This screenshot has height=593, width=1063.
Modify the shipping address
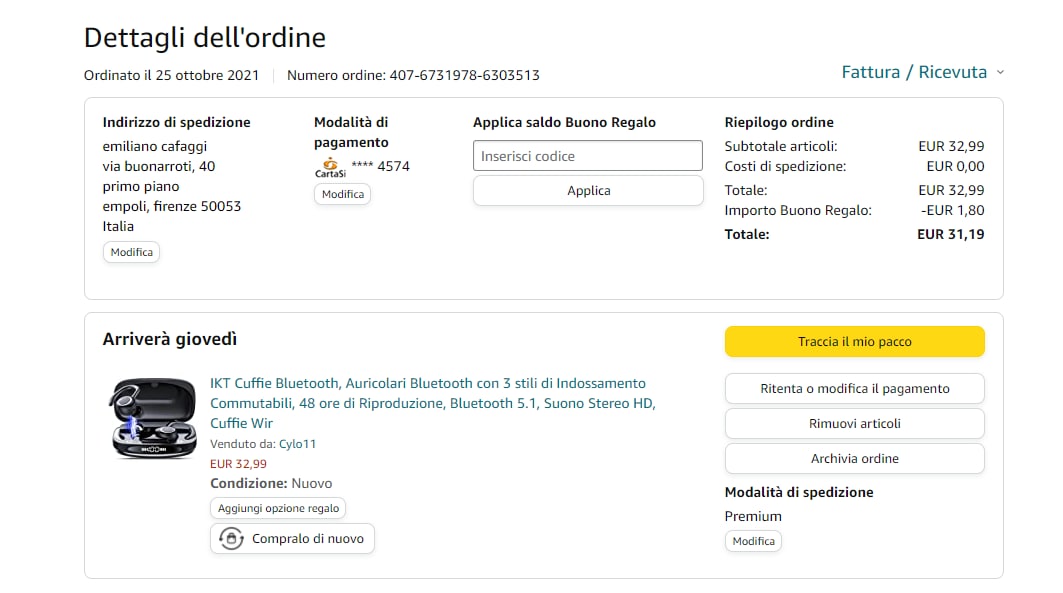point(131,252)
